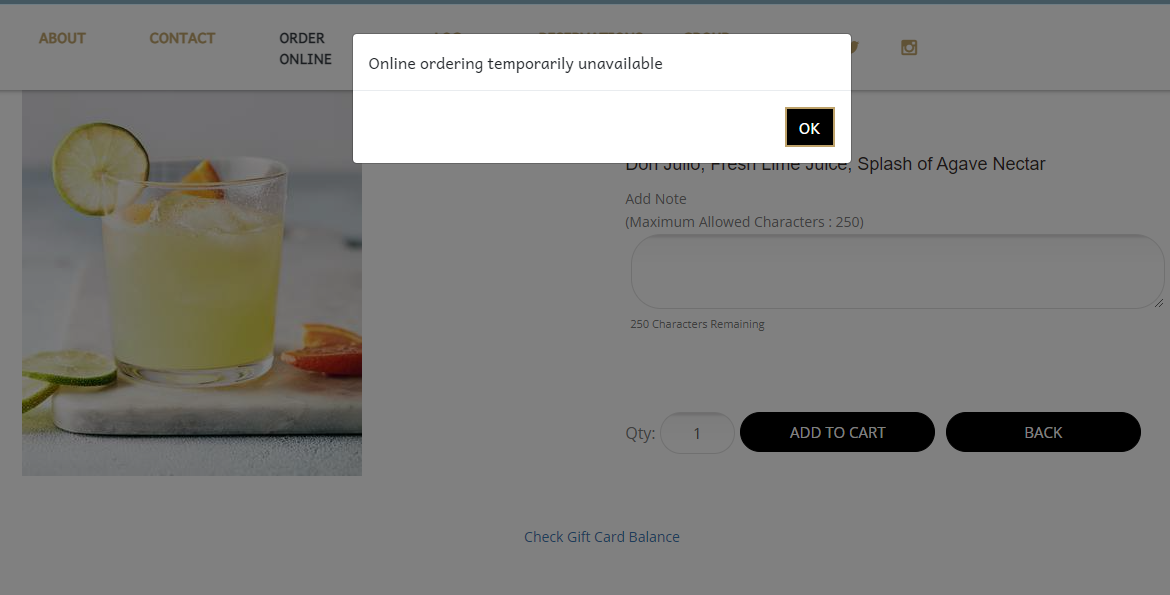
Task: Click the note textarea resize handle
Action: point(1159,302)
